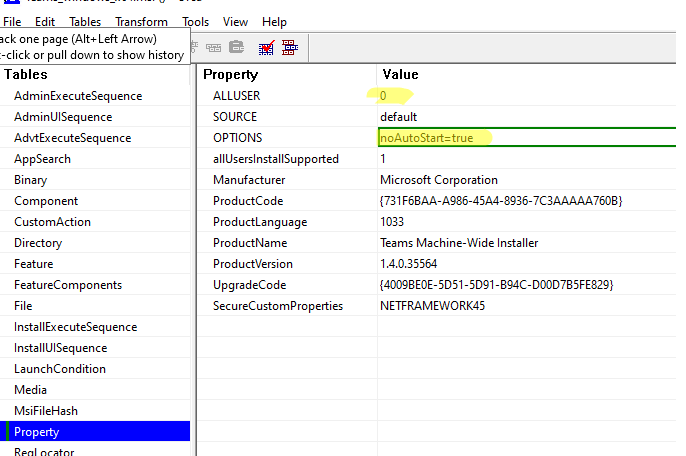Click the red grid icon in toolbar
Screen dimensions: 686x456
(x=290, y=47)
